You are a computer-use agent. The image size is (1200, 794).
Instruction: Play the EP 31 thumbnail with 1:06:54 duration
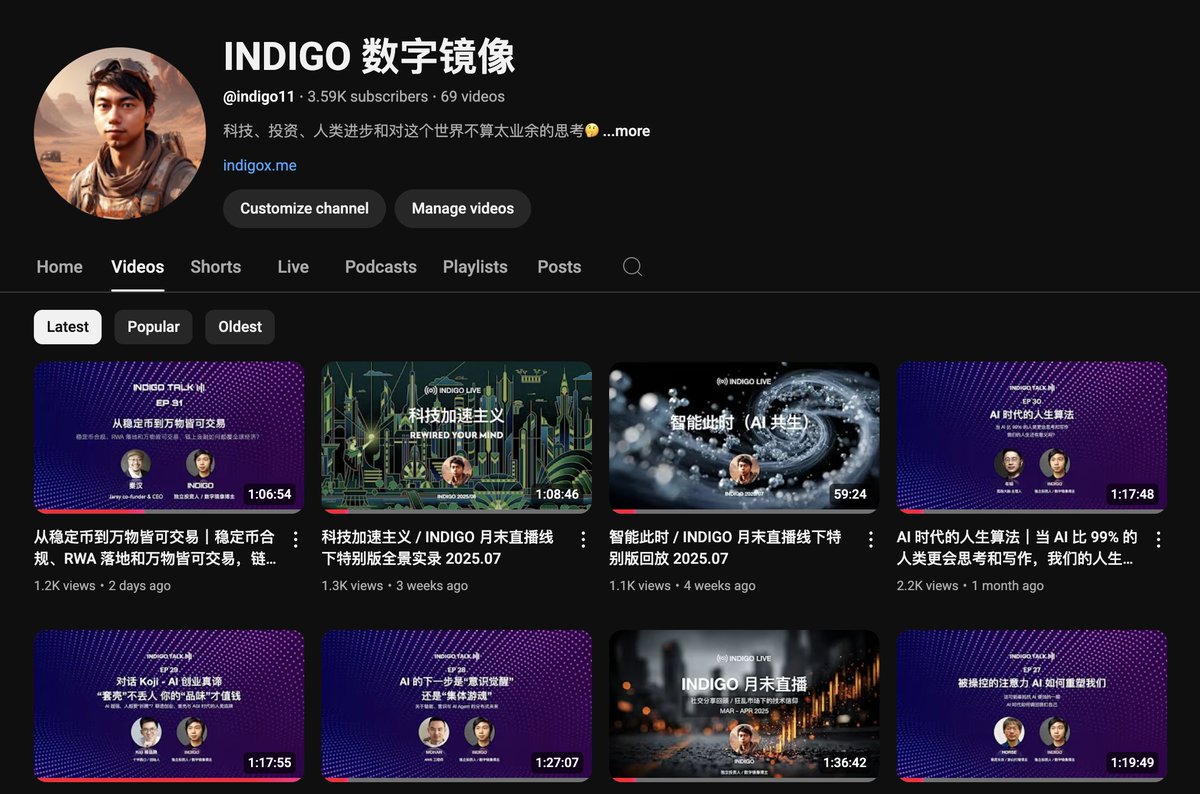[169, 437]
